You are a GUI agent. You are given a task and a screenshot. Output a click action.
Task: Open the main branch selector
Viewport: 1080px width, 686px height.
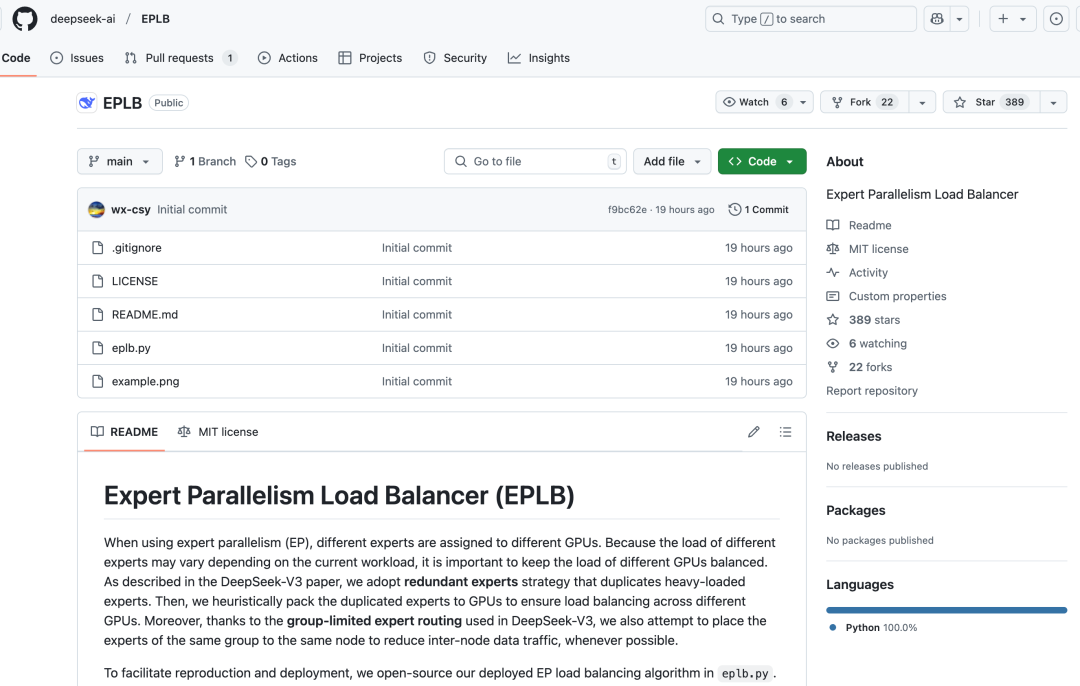coord(120,161)
